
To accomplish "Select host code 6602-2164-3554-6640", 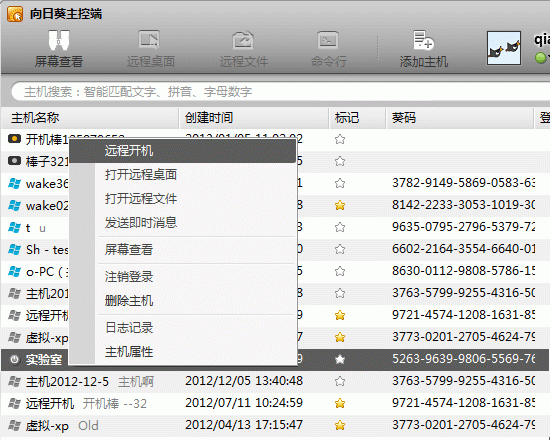I will [463, 249].
